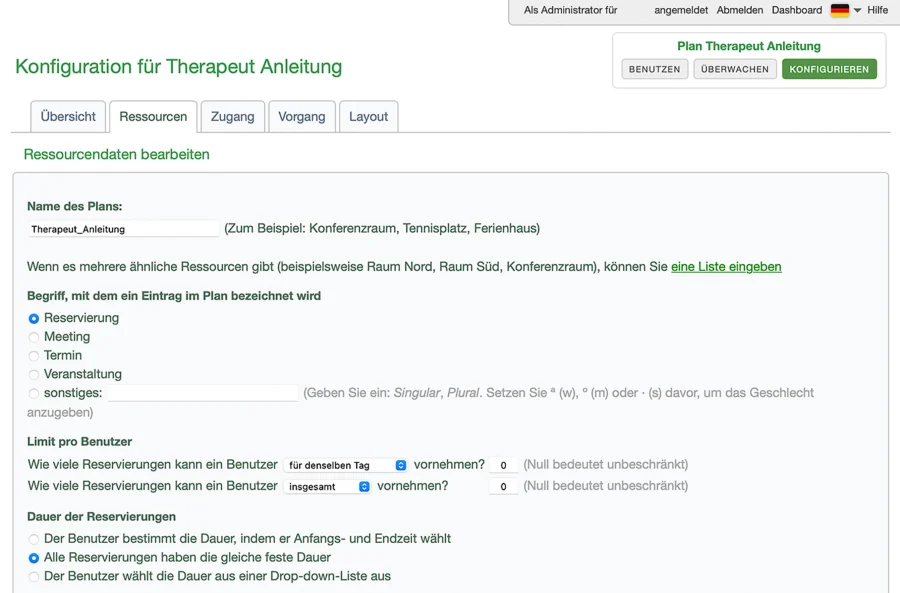Viewport: 900px width, 593px height.
Task: Click the German flag language icon
Action: pos(839,10)
